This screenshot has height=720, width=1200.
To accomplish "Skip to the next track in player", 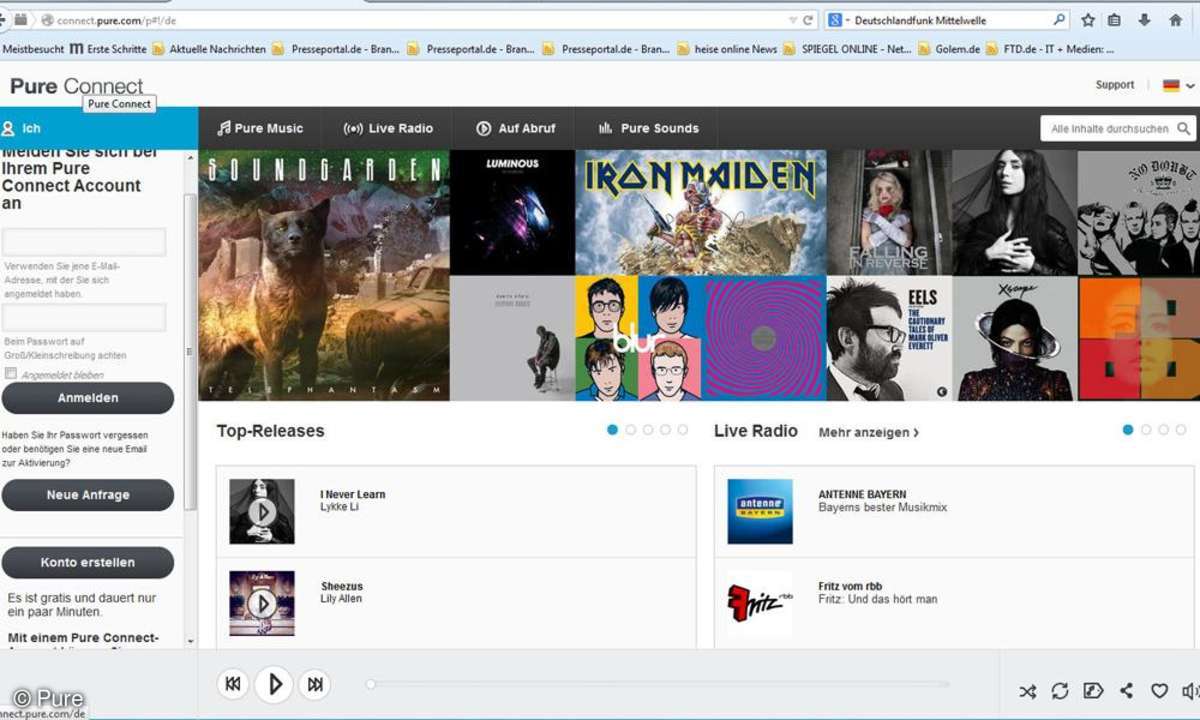I will click(x=315, y=684).
